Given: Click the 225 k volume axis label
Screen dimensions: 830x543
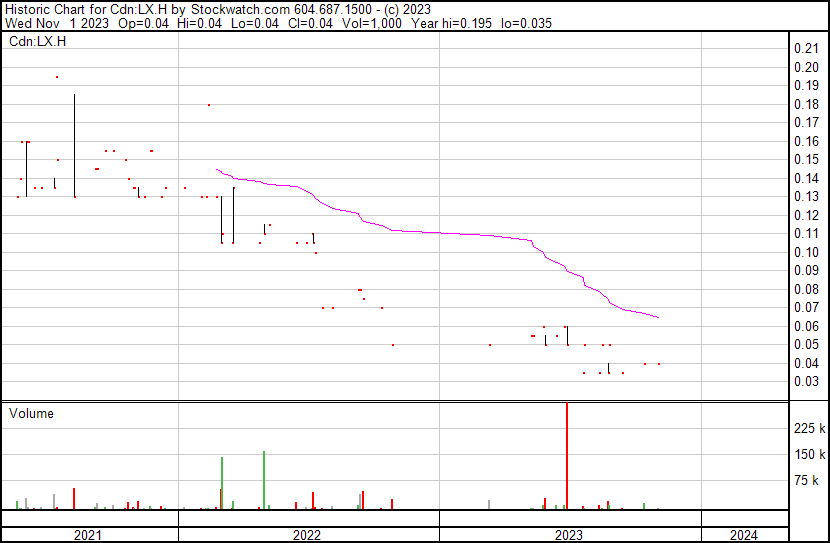Looking at the screenshot, I should click(x=809, y=428).
